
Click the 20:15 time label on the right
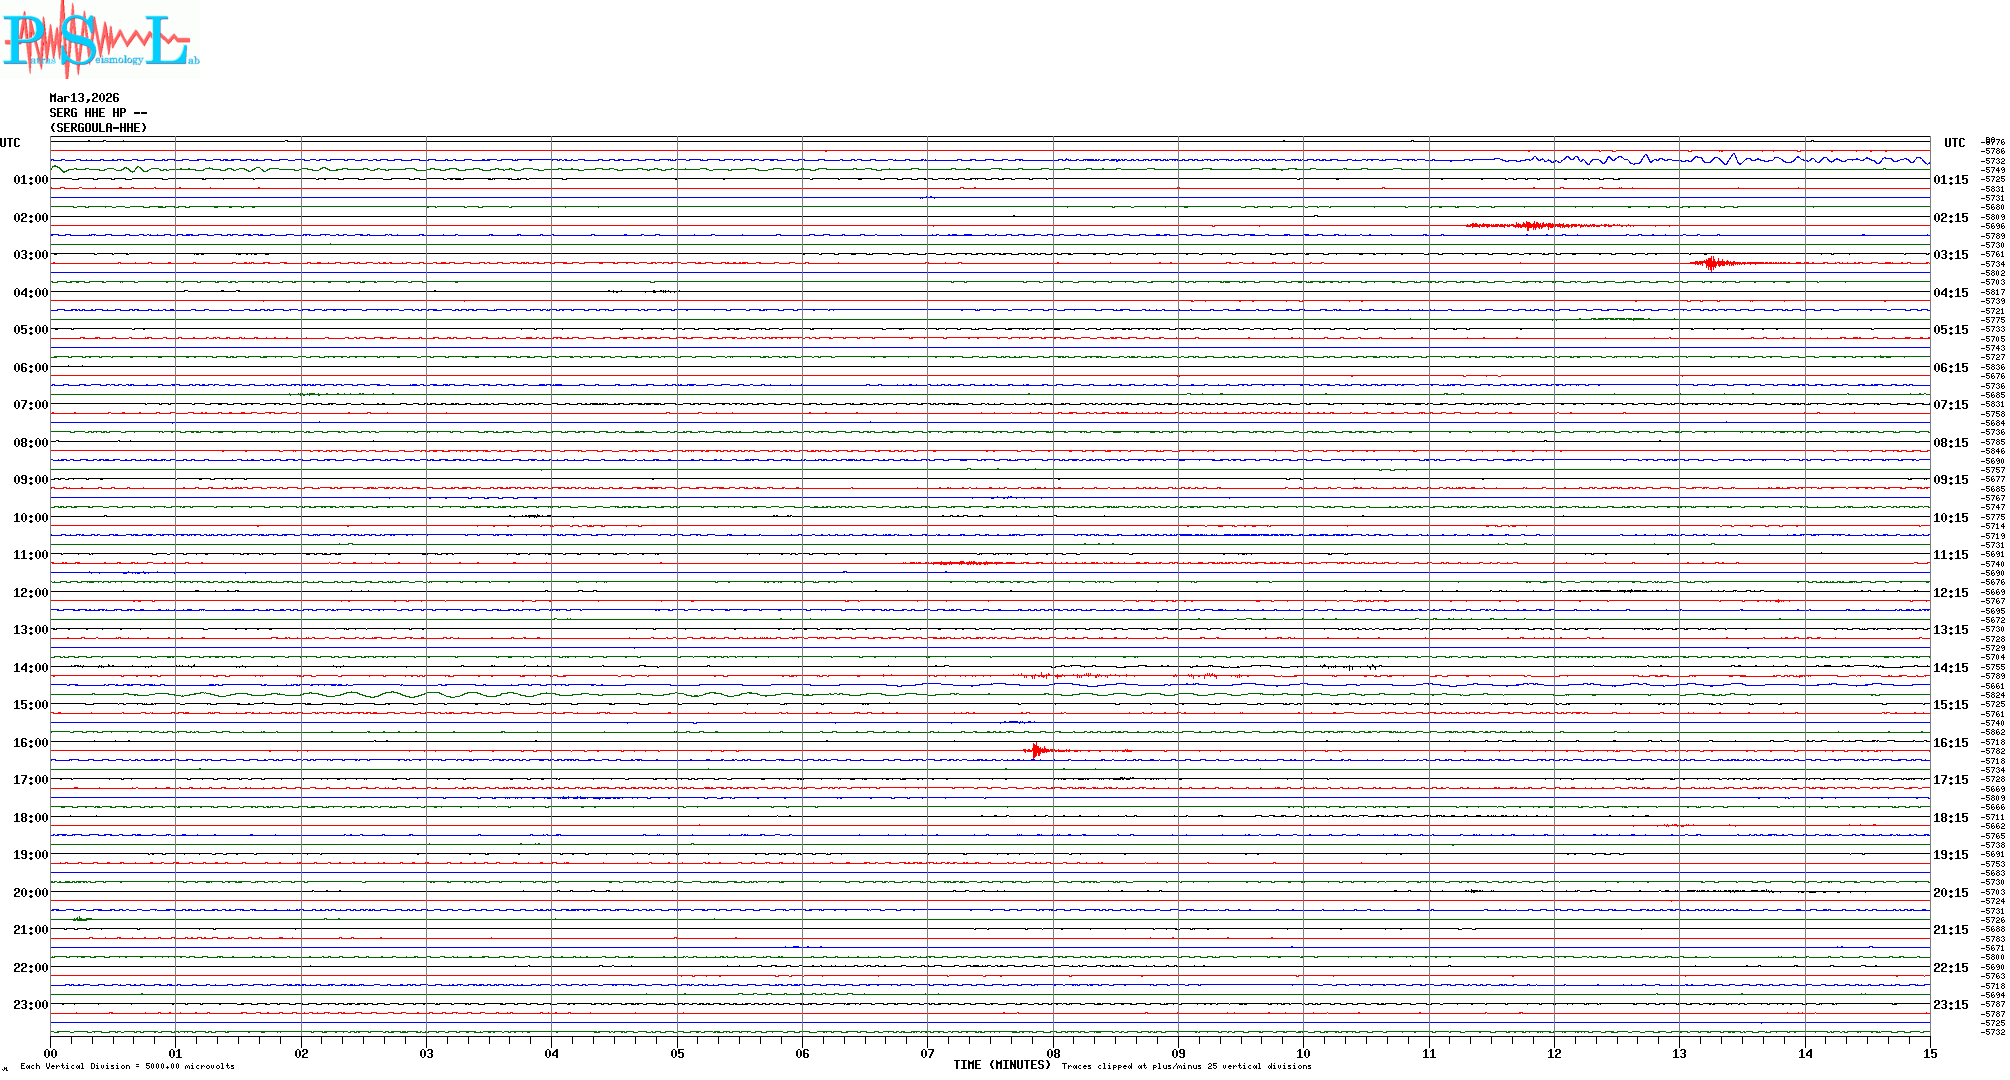[x=1950, y=893]
